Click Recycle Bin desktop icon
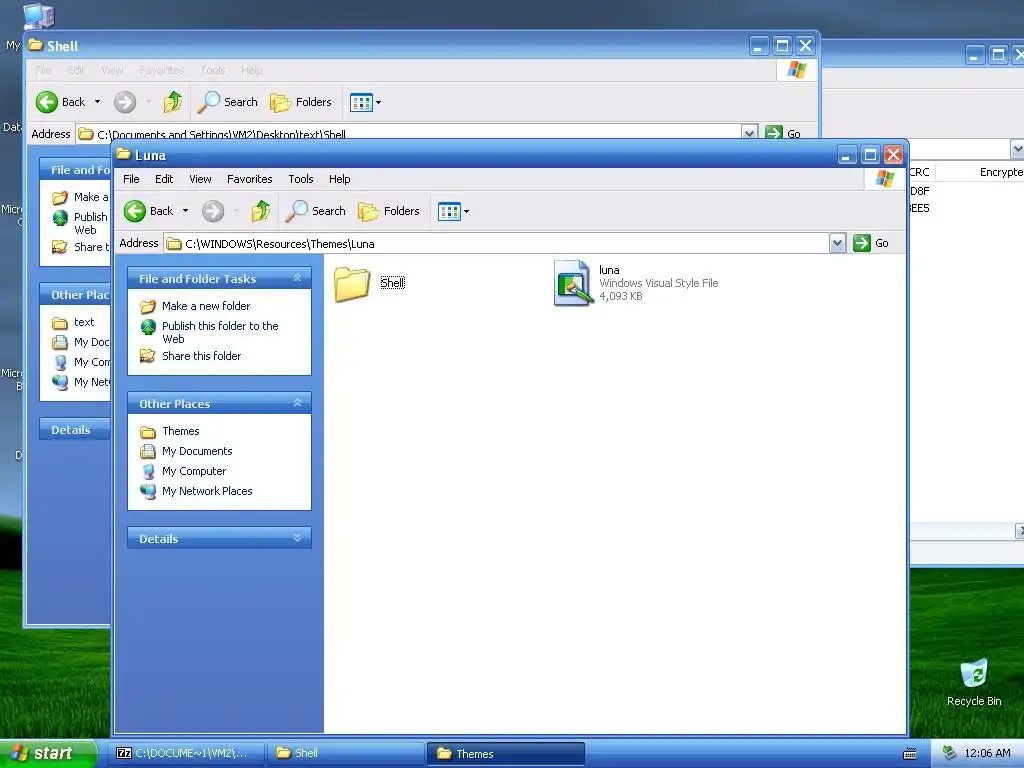 [974, 682]
